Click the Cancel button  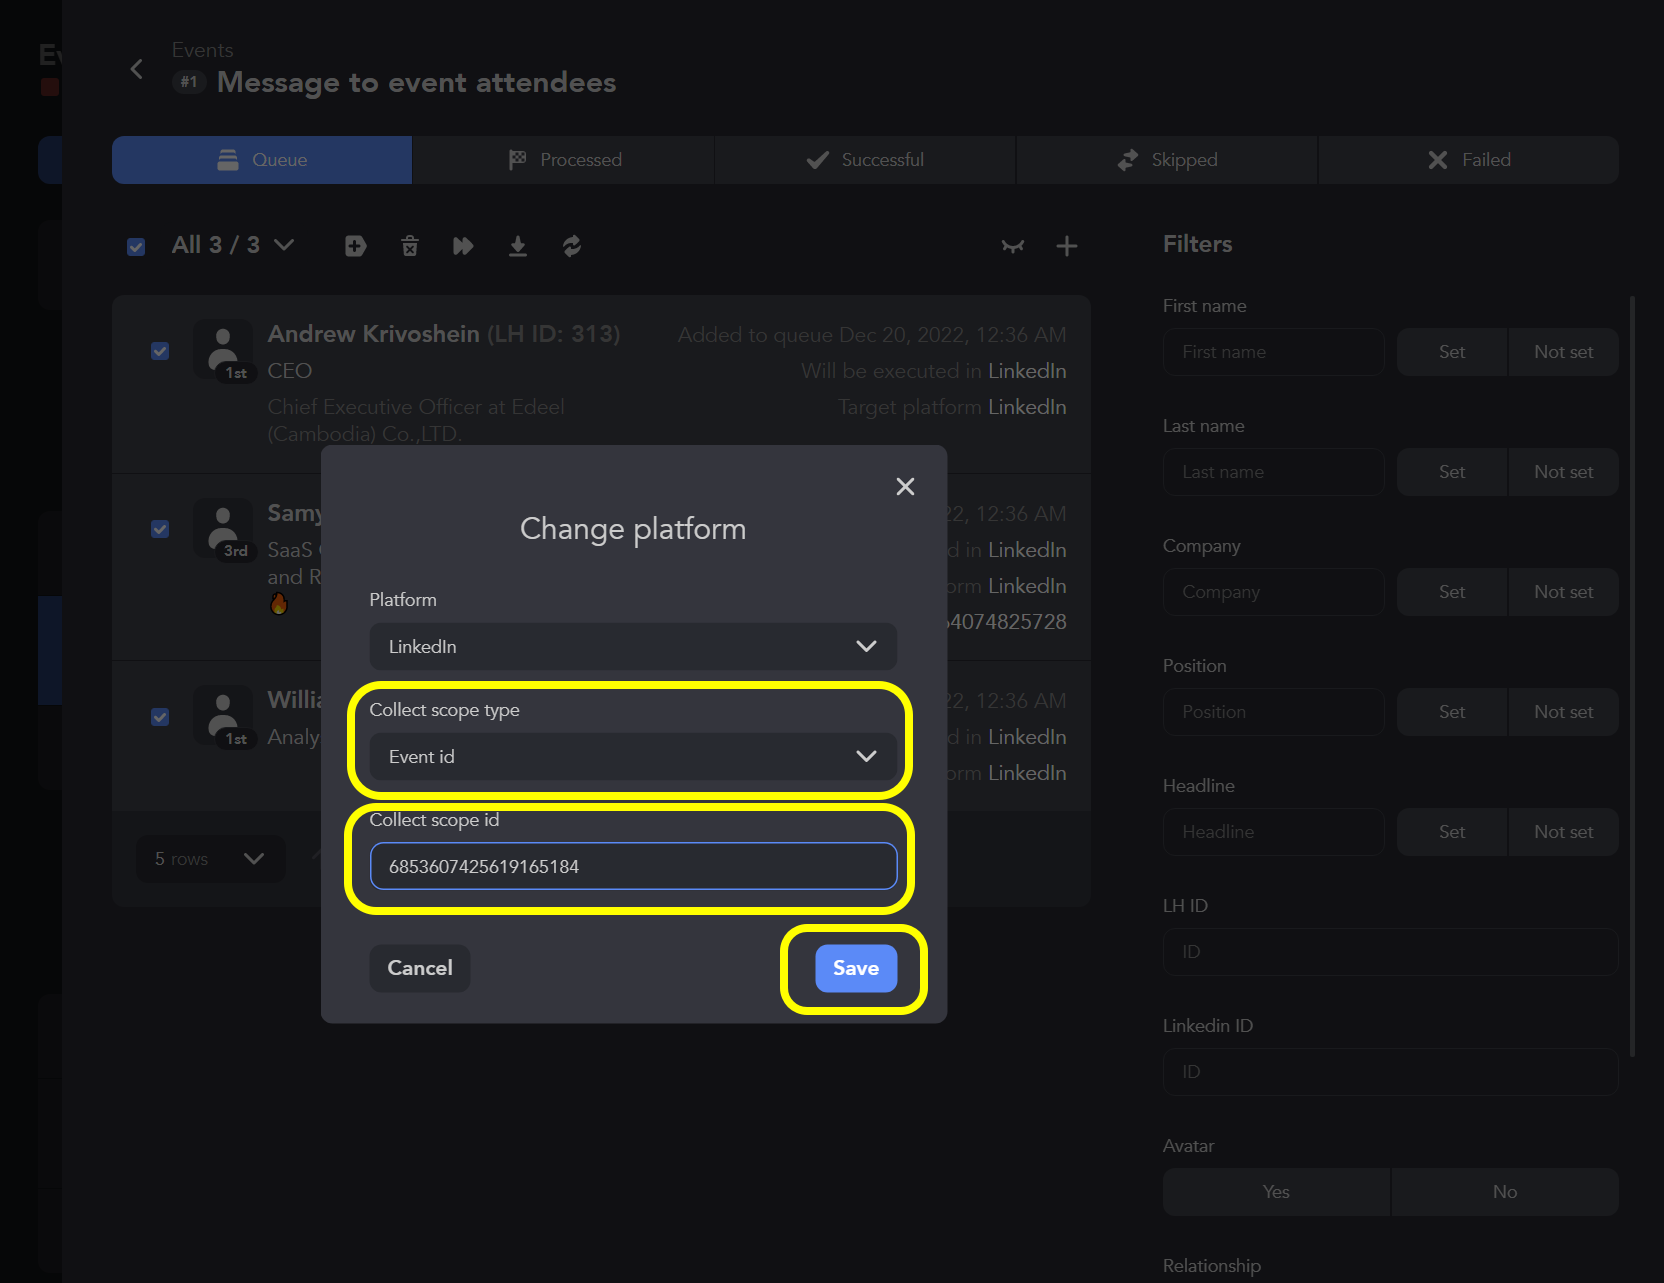[x=420, y=968]
